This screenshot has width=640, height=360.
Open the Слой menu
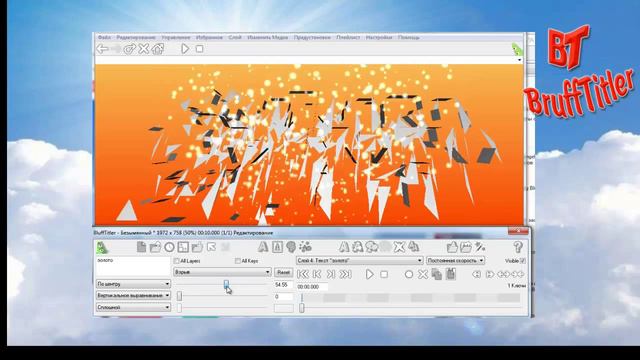point(235,37)
